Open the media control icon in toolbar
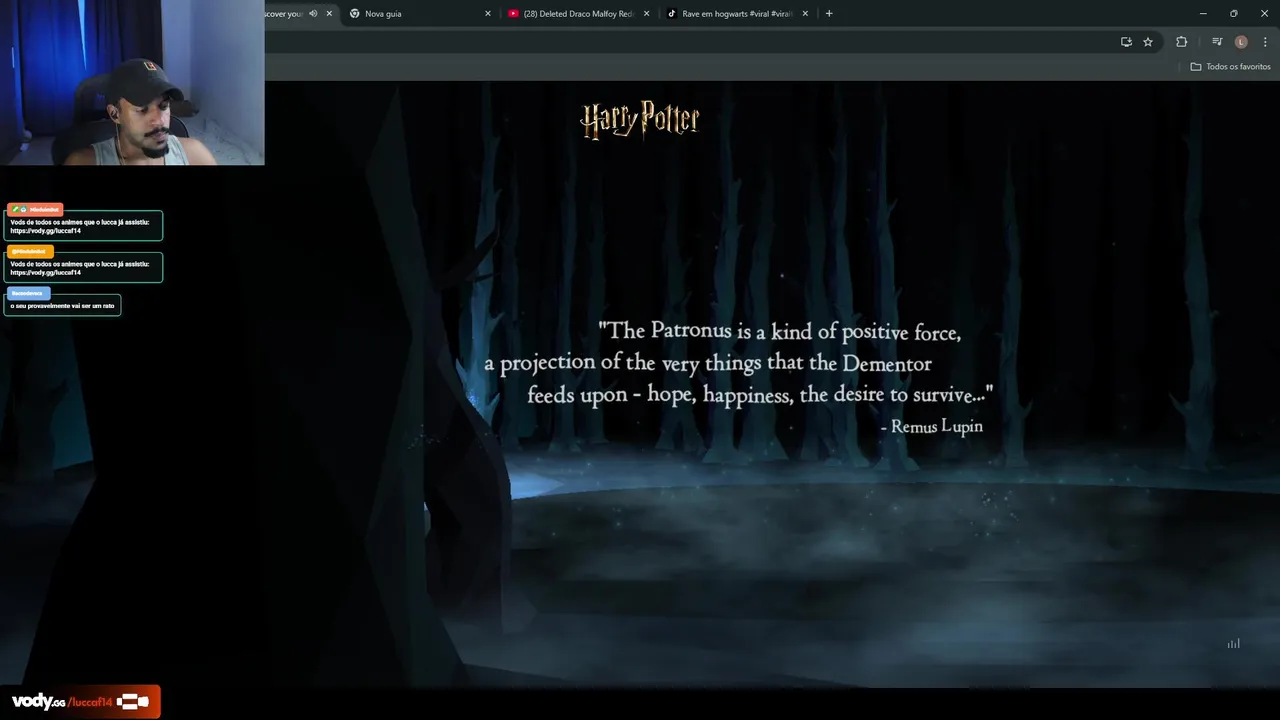1280x720 pixels. pos(1217,42)
